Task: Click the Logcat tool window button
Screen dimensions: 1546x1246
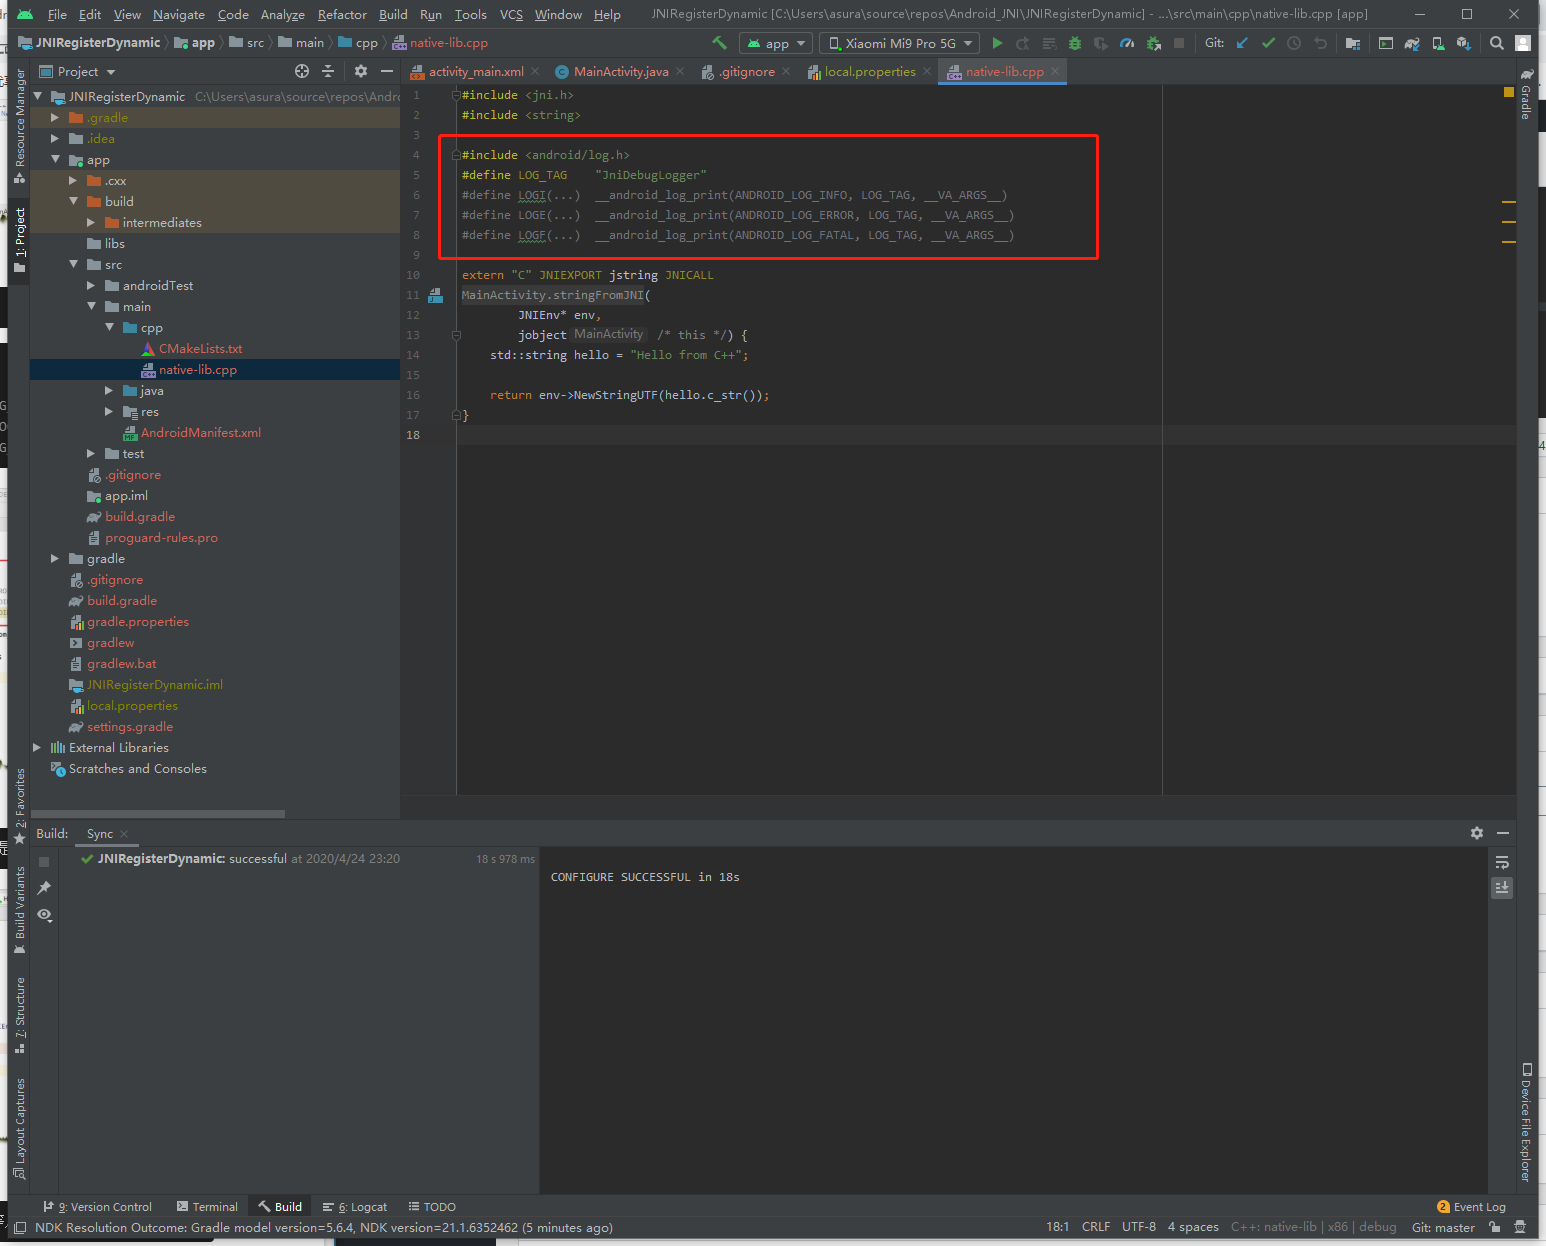Action: tap(355, 1207)
